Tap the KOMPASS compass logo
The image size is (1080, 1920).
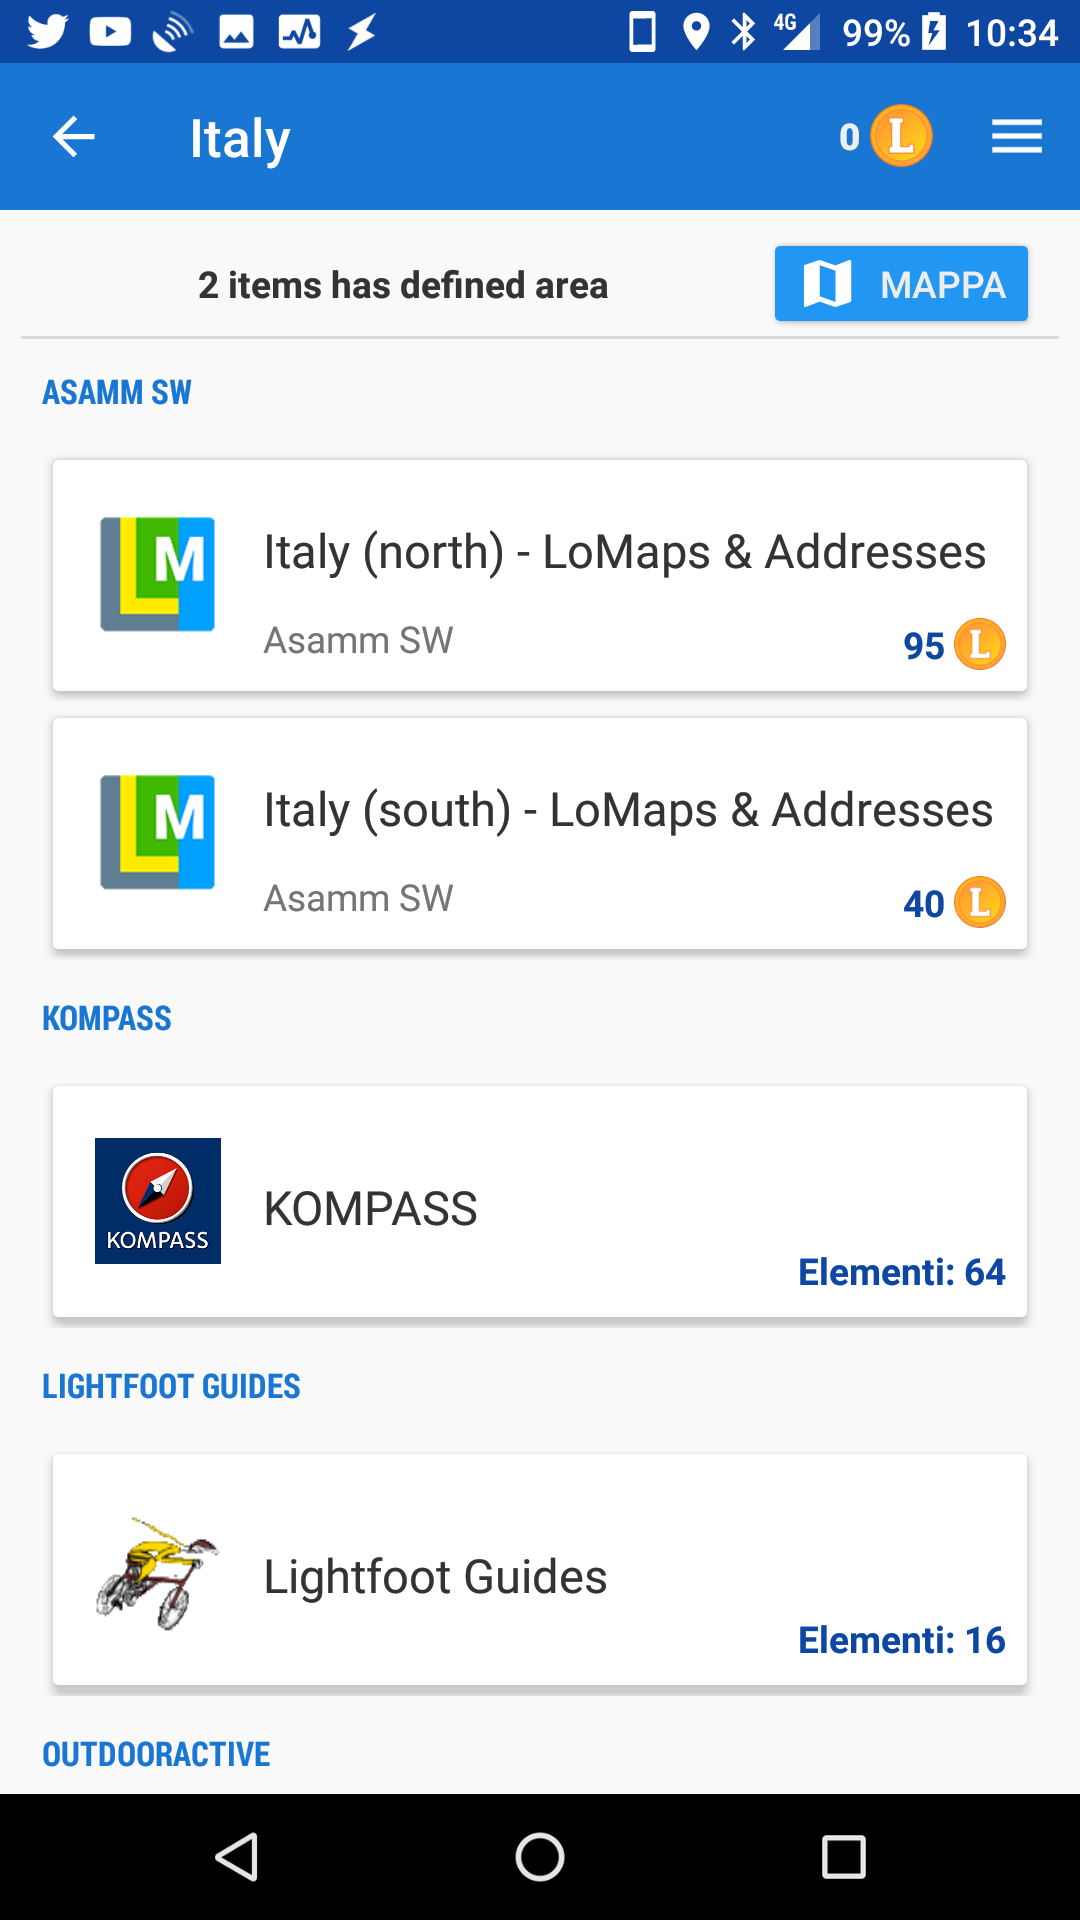158,1200
